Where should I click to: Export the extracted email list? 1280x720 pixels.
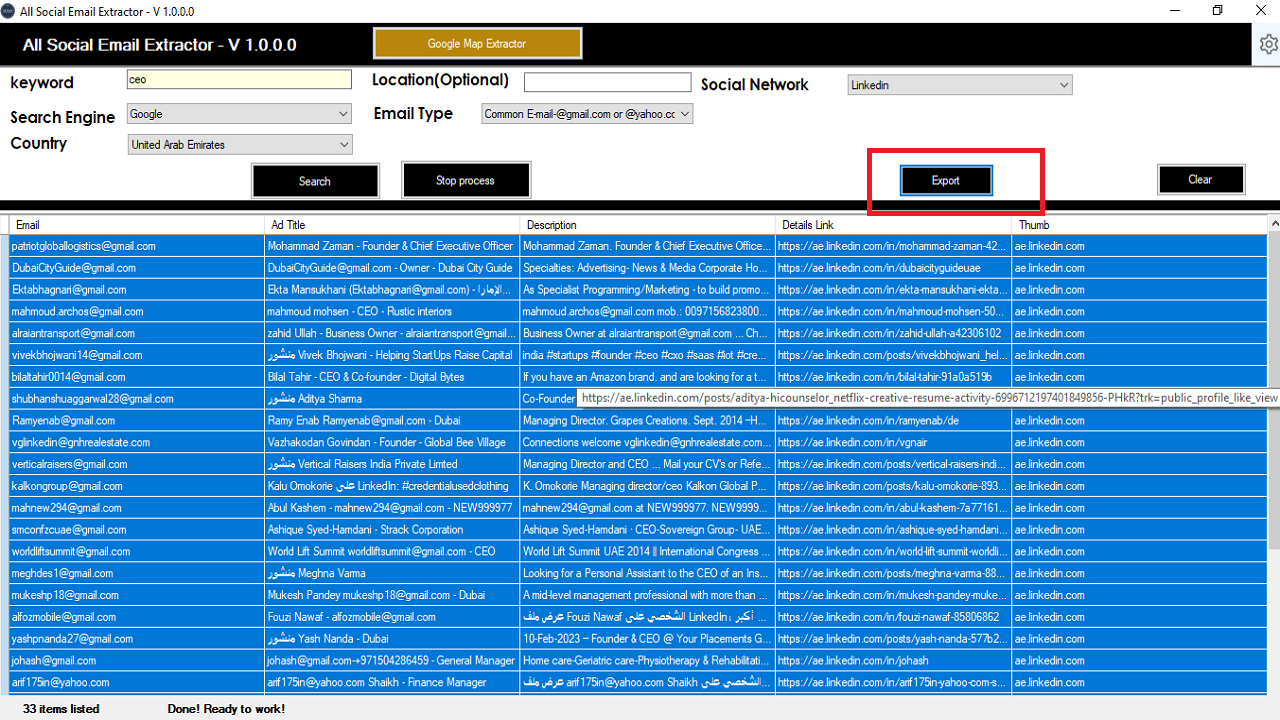pyautogui.click(x=945, y=180)
